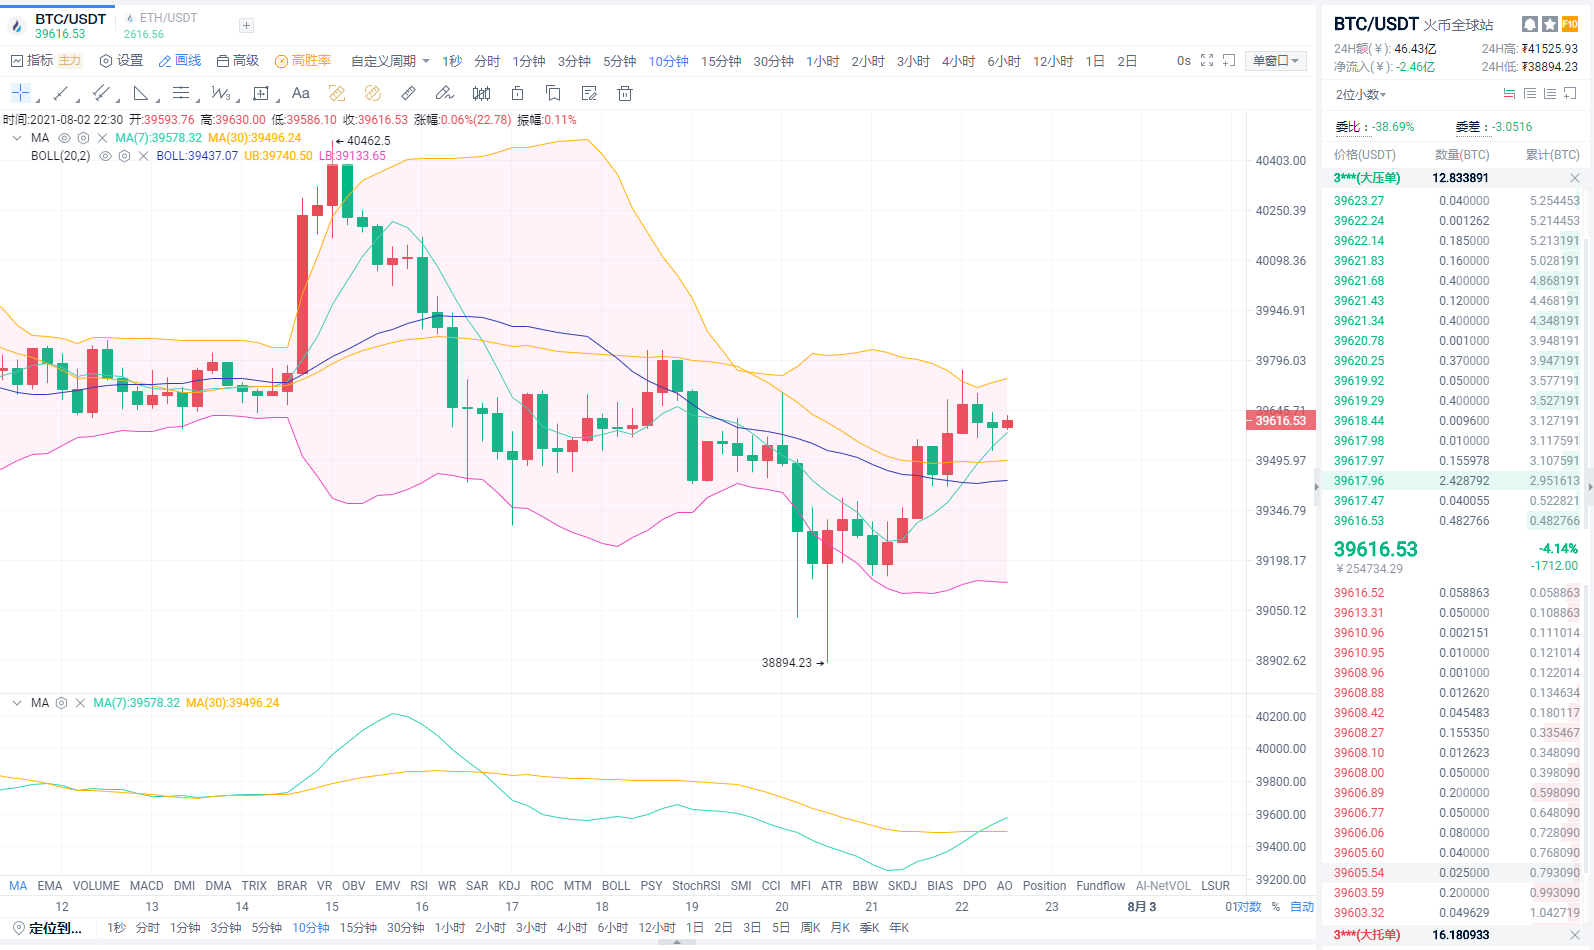Show the first list-style order book layout

pos(1529,94)
